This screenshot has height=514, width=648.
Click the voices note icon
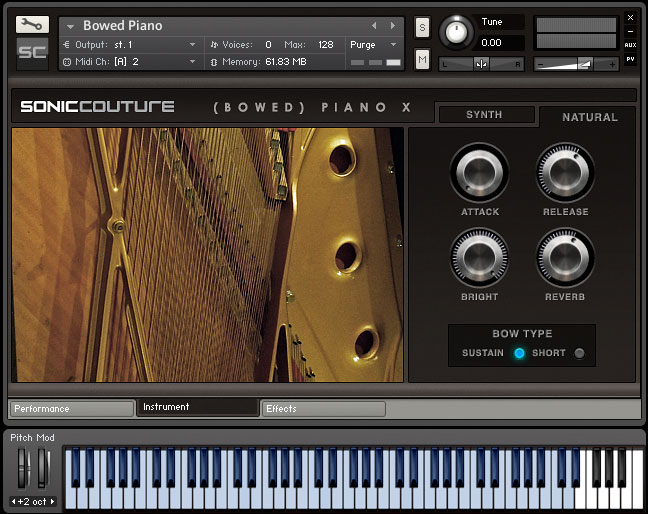(214, 45)
